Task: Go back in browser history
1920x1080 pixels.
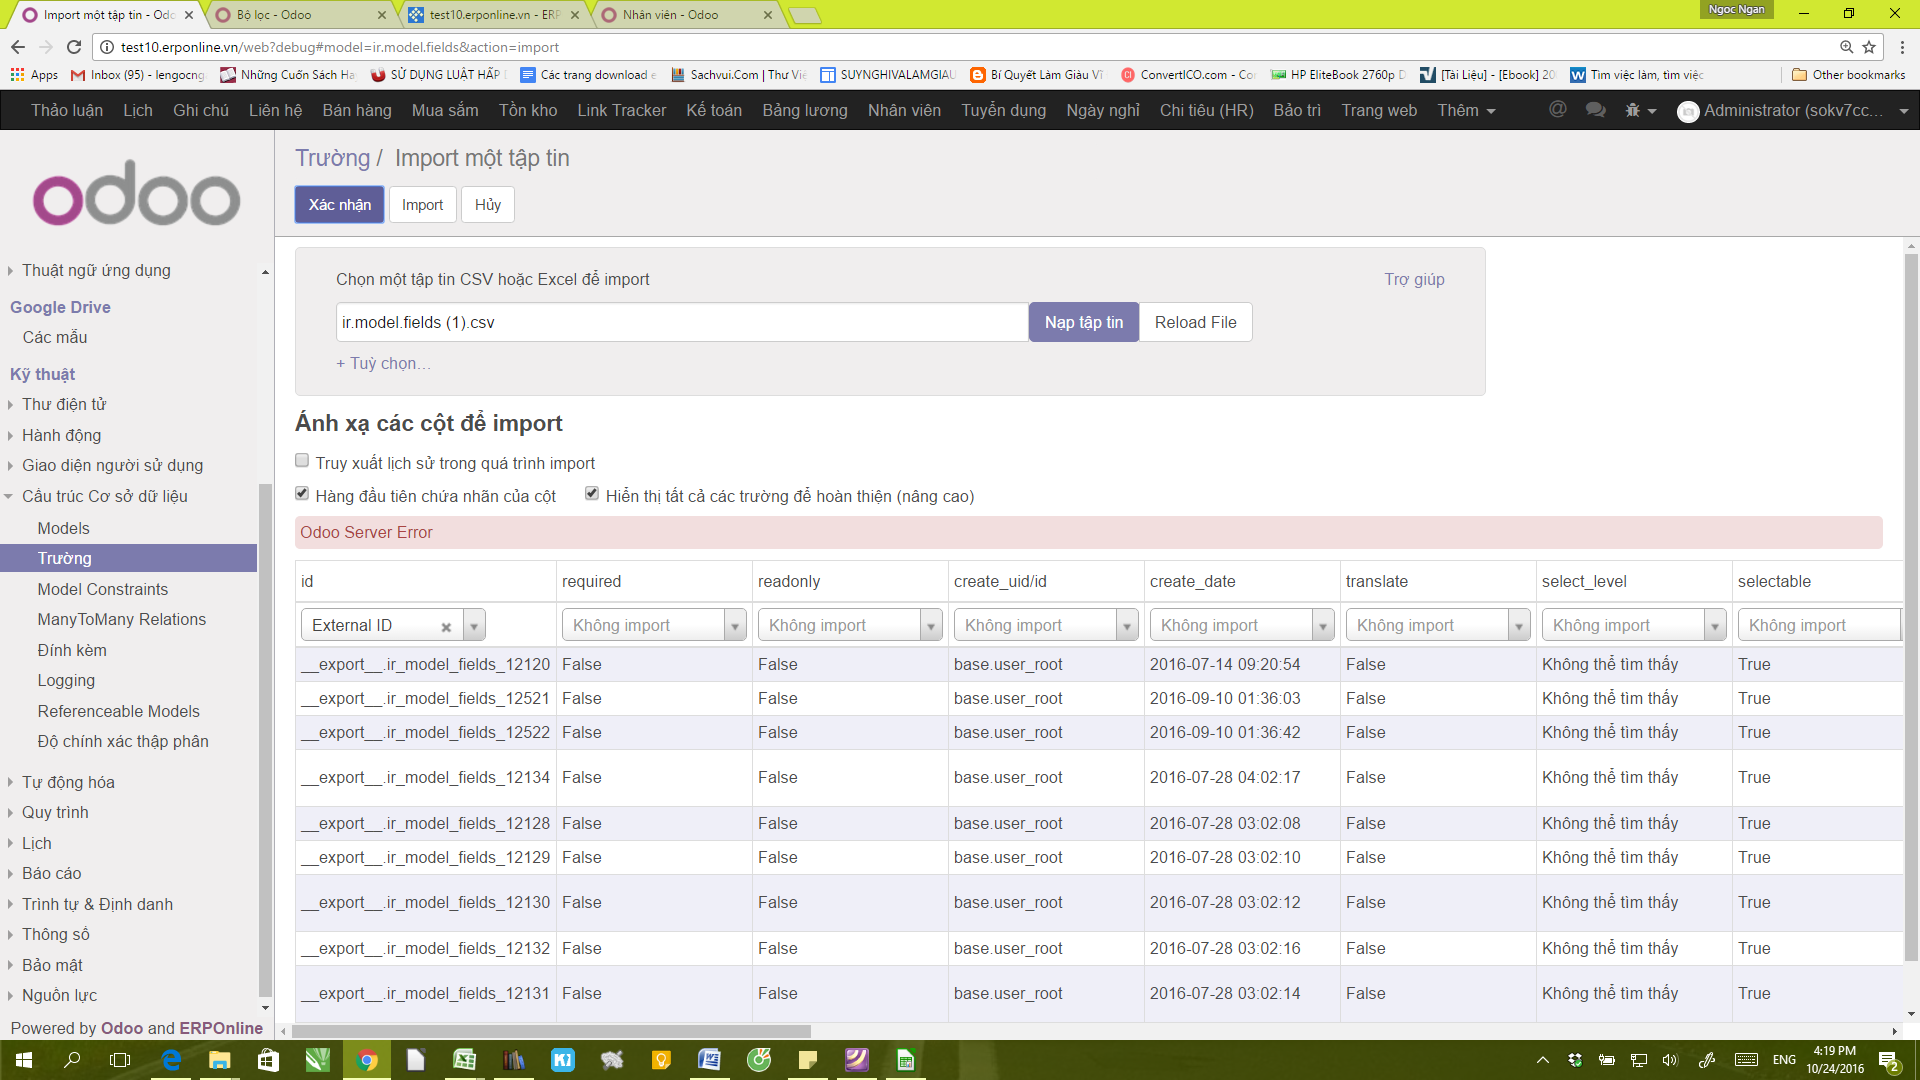Action: [x=18, y=47]
